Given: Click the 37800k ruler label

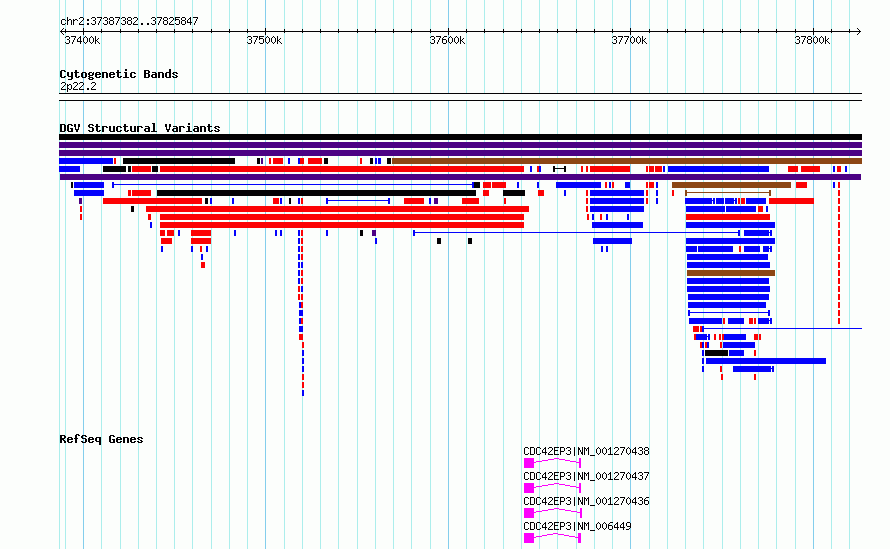Looking at the screenshot, I should (x=812, y=40).
